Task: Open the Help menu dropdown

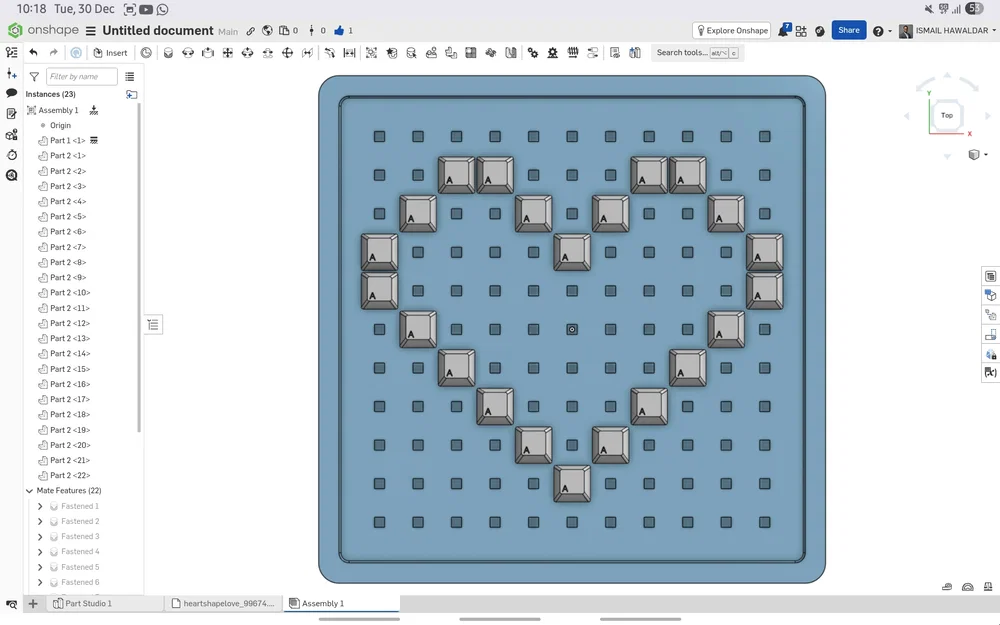Action: point(881,31)
